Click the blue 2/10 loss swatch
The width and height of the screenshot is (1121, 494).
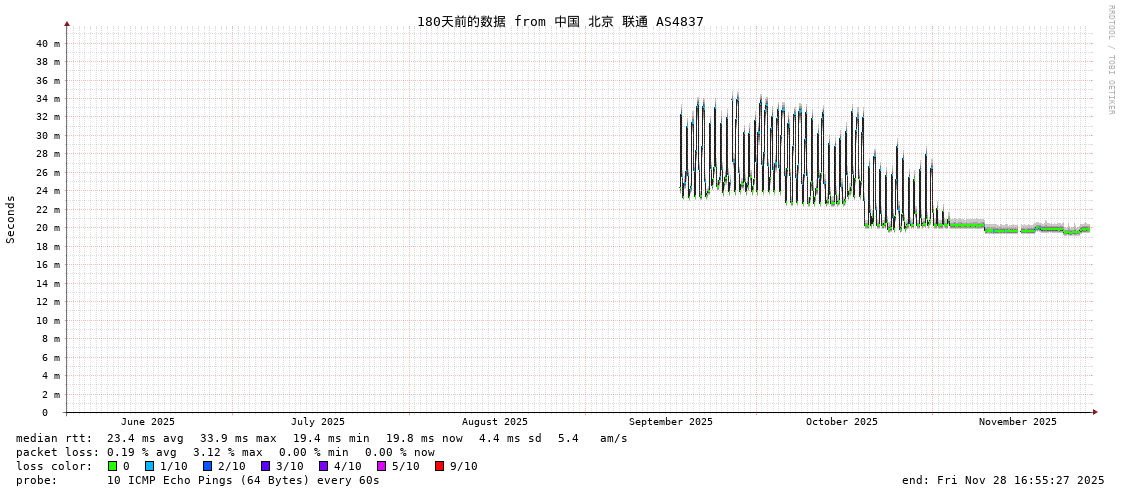tap(207, 466)
